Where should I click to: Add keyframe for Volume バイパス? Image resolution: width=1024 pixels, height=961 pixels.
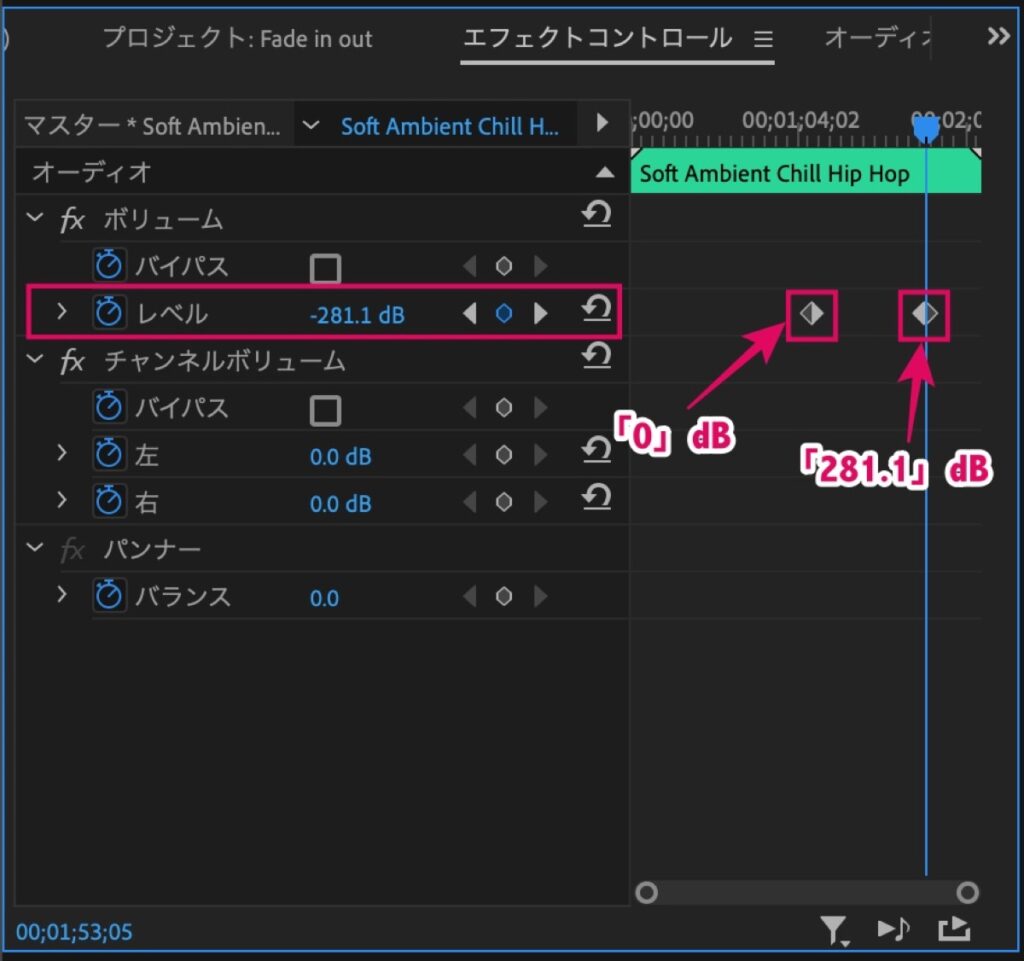pos(504,266)
